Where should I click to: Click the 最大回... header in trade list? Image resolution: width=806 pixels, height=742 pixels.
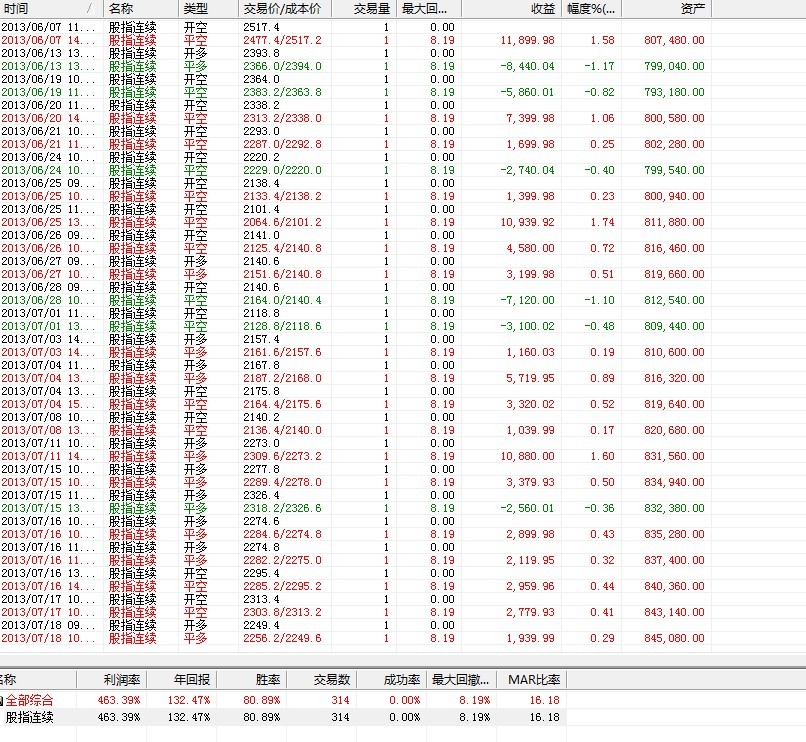(429, 9)
